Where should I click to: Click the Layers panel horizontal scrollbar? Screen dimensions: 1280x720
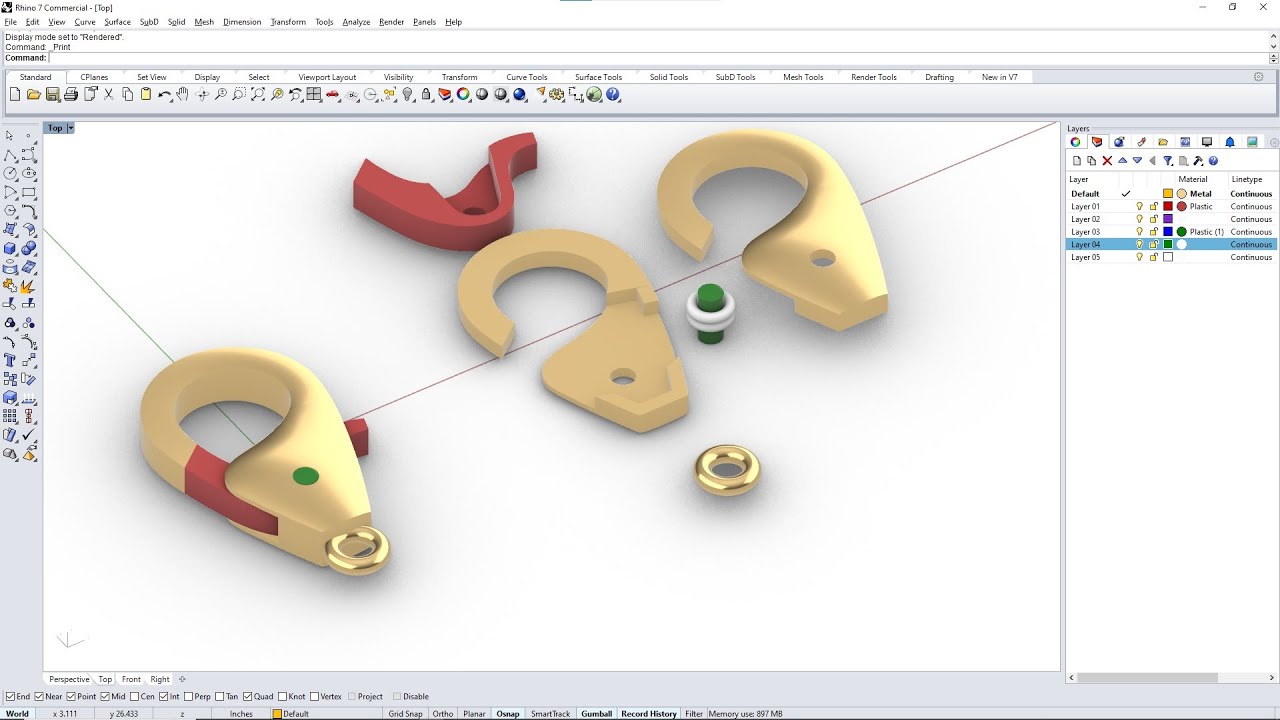(1147, 677)
